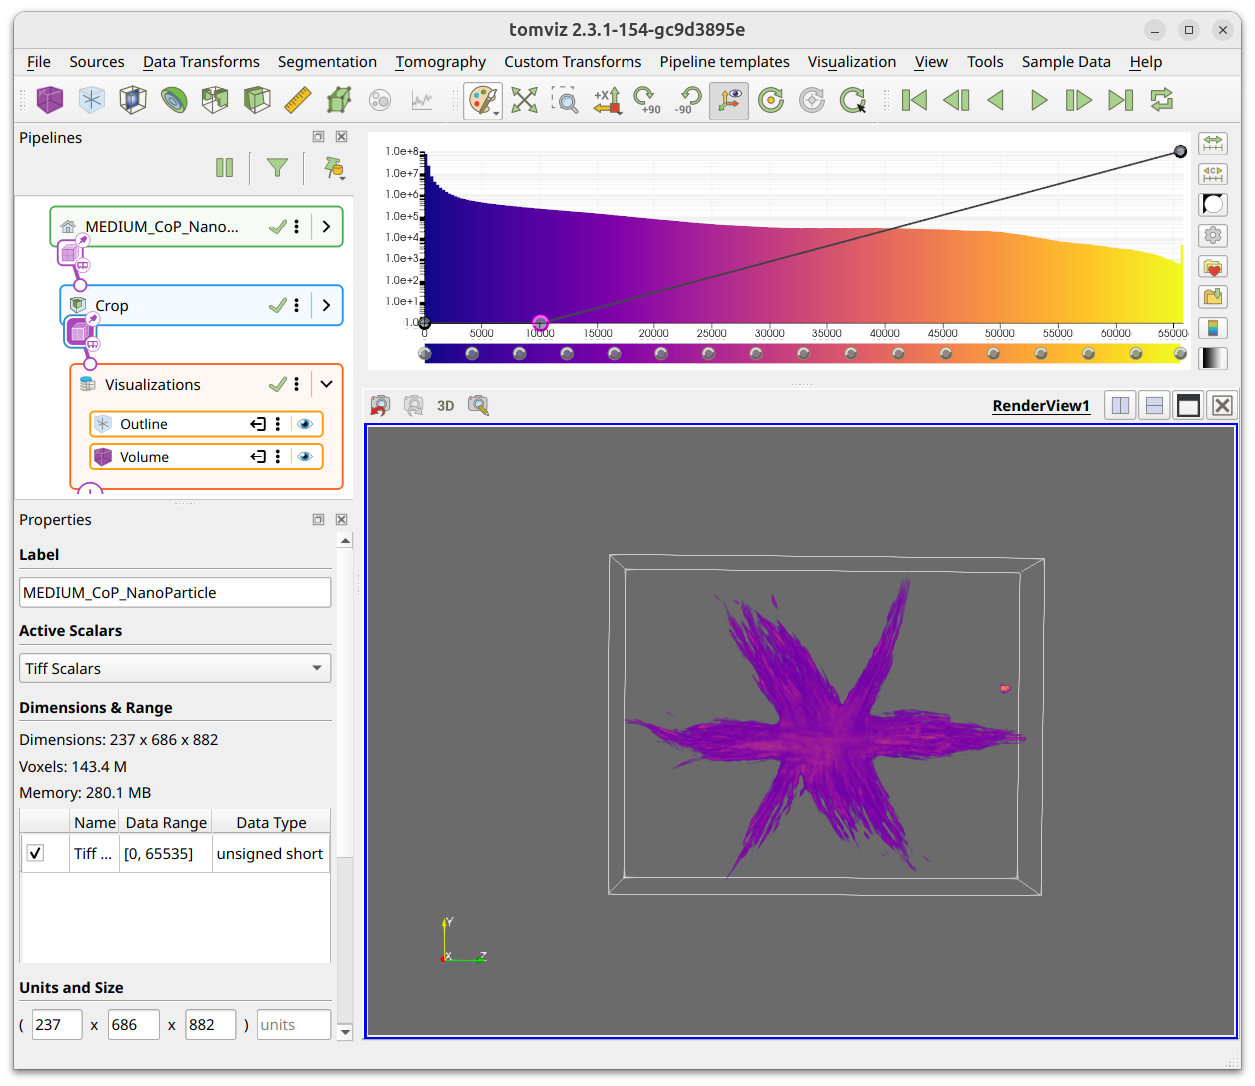Open the Segmentation menu

(327, 62)
